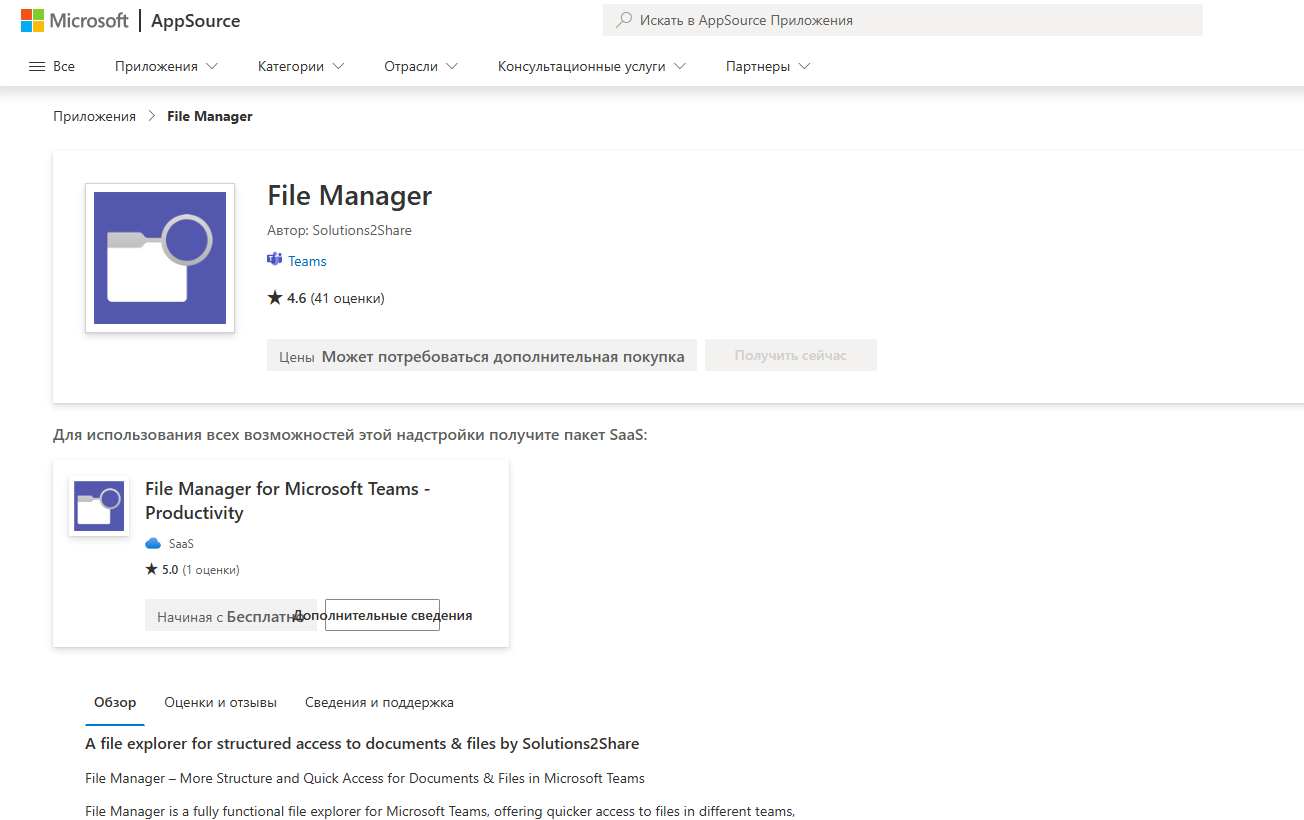
Task: Click the Начиная с Бесплатно price label
Action: coord(230,617)
